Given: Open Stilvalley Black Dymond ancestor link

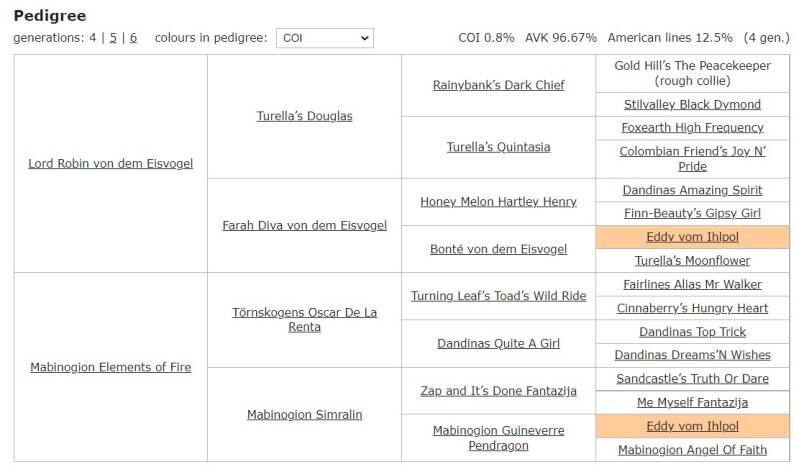Looking at the screenshot, I should [x=692, y=104].
